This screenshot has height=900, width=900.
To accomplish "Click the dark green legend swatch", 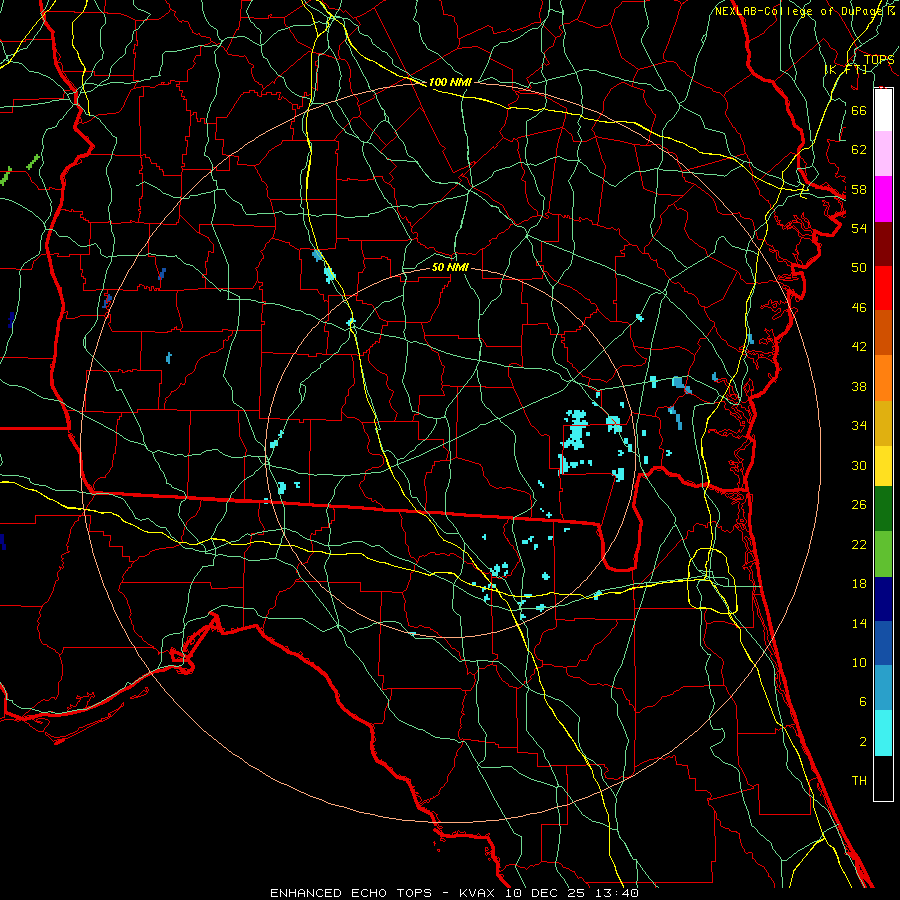I will [x=883, y=509].
